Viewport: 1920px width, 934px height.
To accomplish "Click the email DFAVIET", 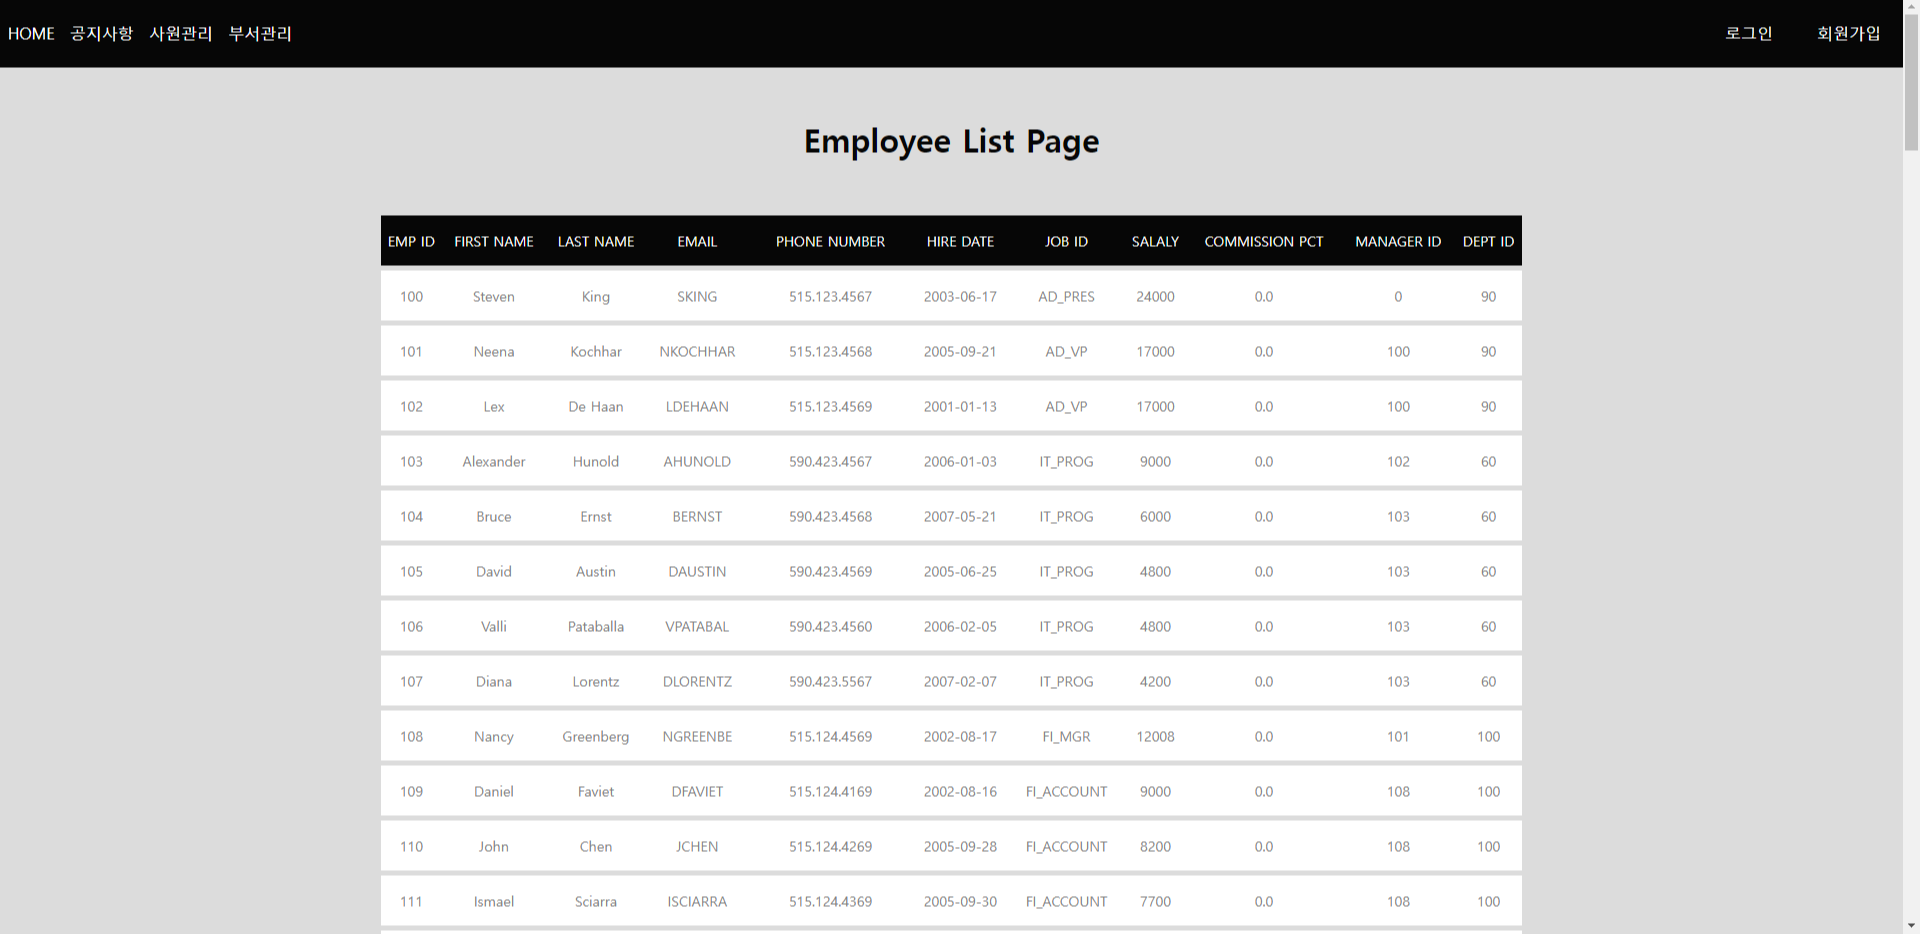I will 697,791.
